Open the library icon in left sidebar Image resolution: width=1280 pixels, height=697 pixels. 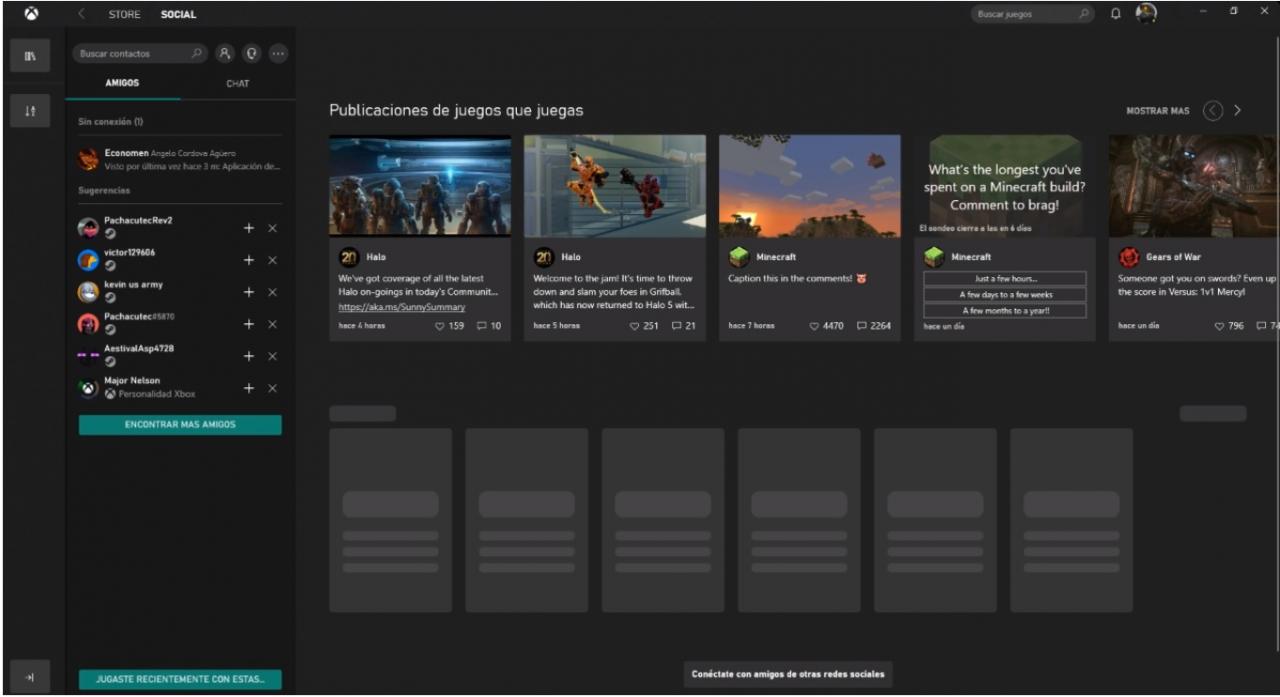pos(30,56)
